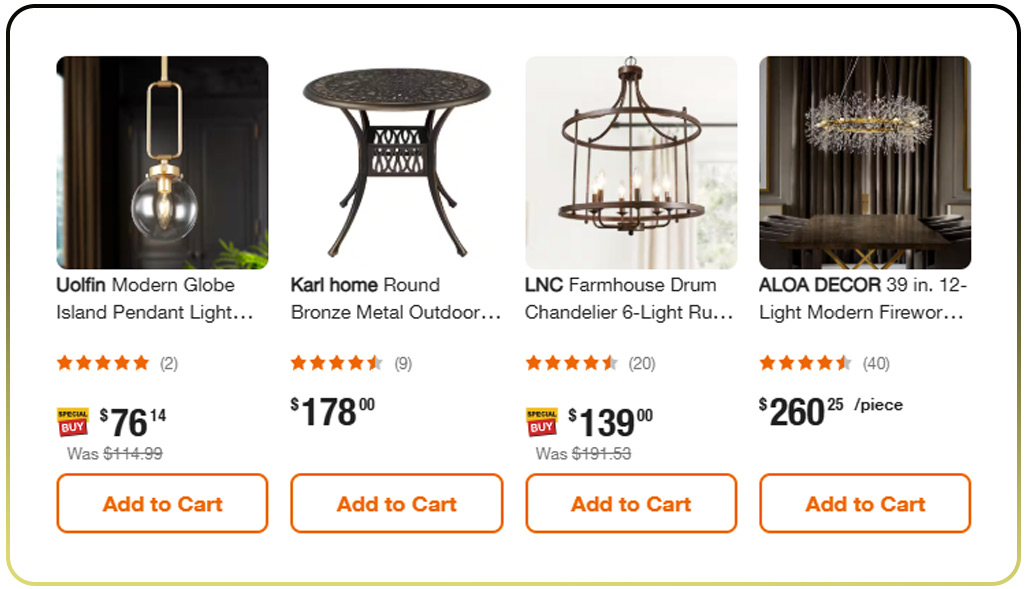This screenshot has height=589, width=1026.
Task: Click the Special Buy badge on Uolfin light
Action: click(x=72, y=419)
